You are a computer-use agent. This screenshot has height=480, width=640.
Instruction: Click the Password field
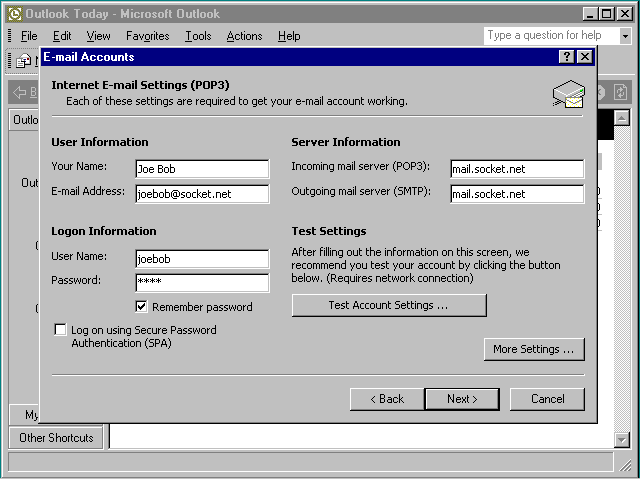click(202, 282)
